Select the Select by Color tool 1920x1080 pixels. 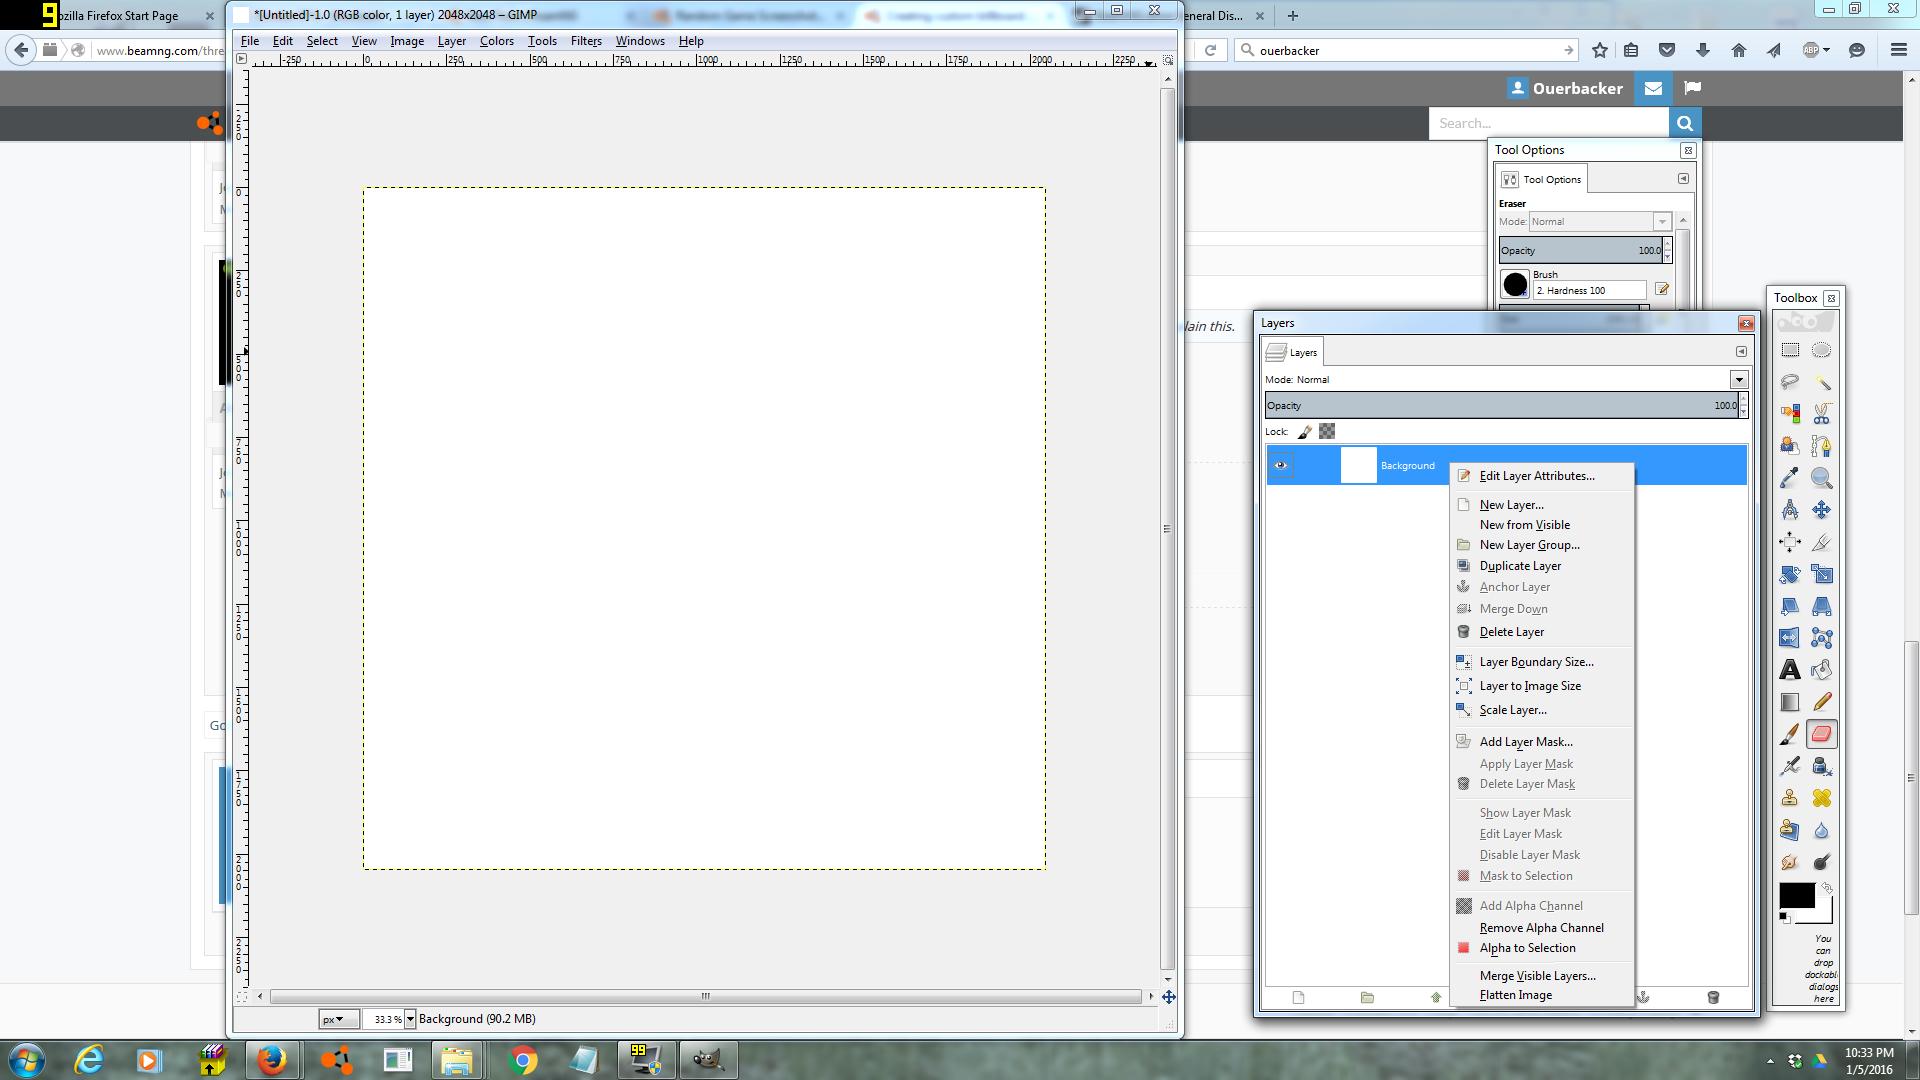coord(1790,414)
